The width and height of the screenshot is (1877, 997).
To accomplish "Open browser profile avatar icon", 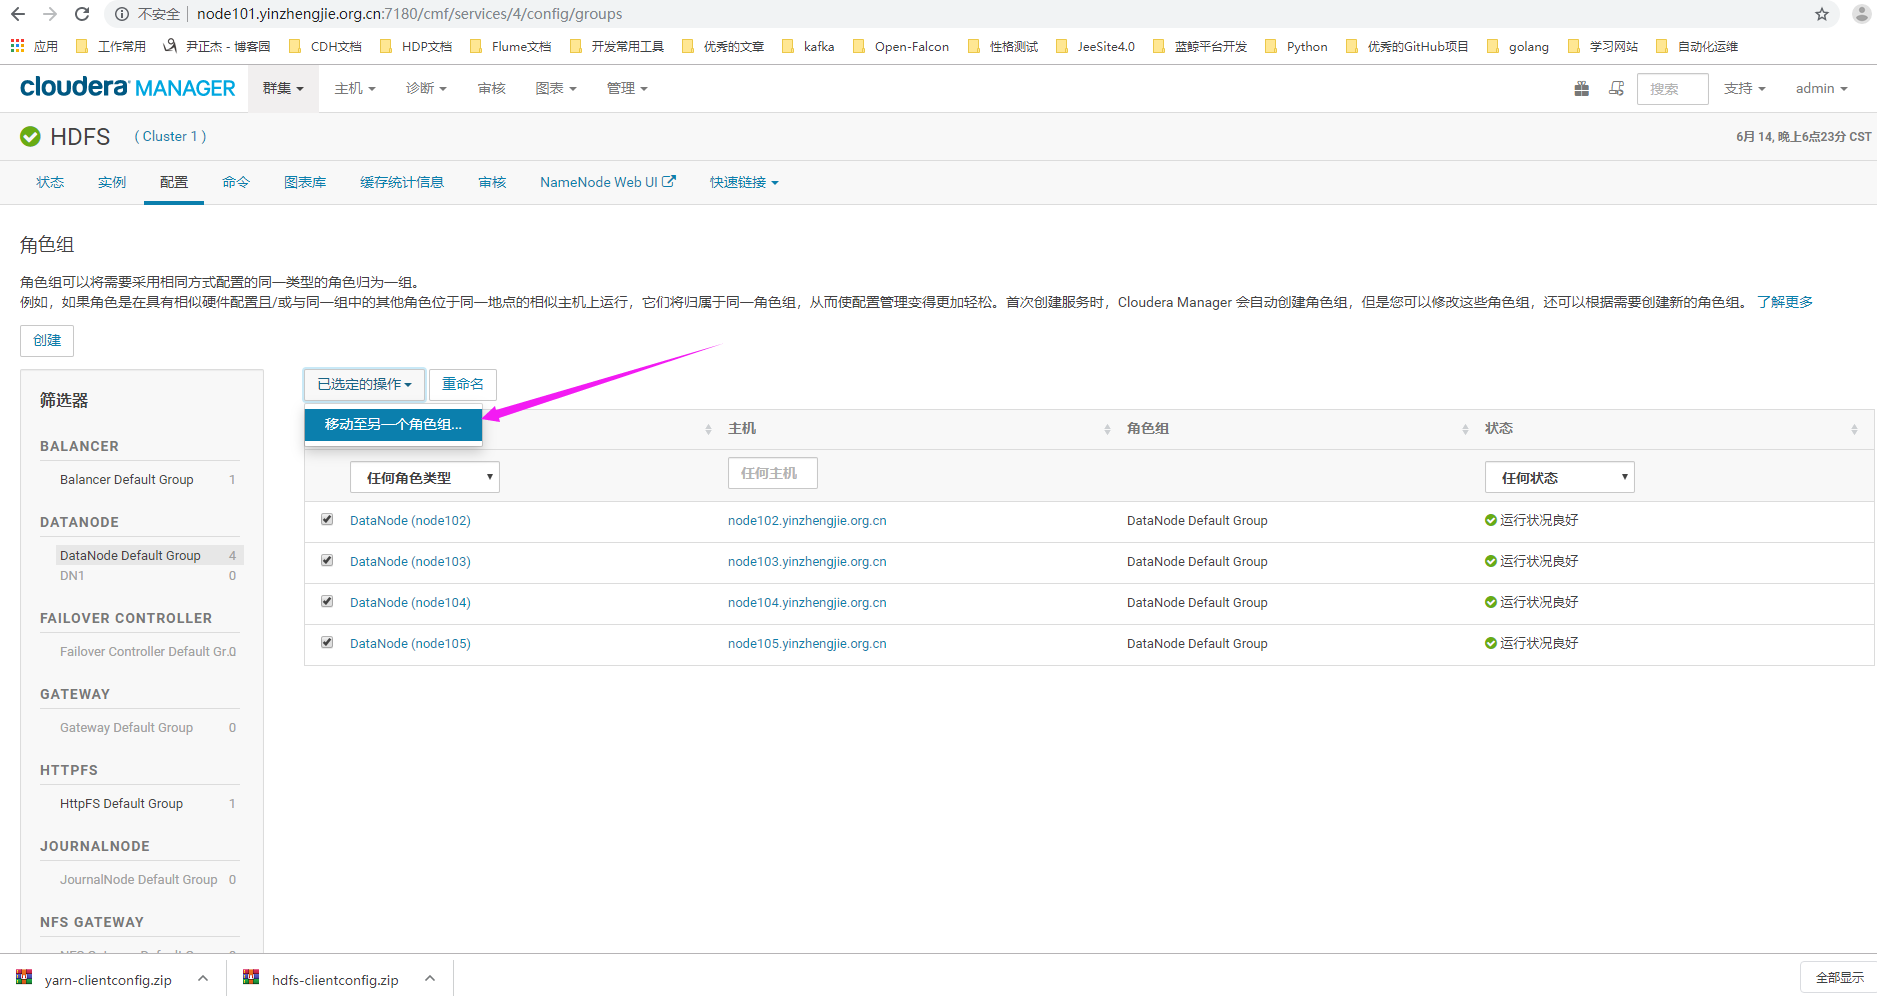I will (x=1861, y=14).
